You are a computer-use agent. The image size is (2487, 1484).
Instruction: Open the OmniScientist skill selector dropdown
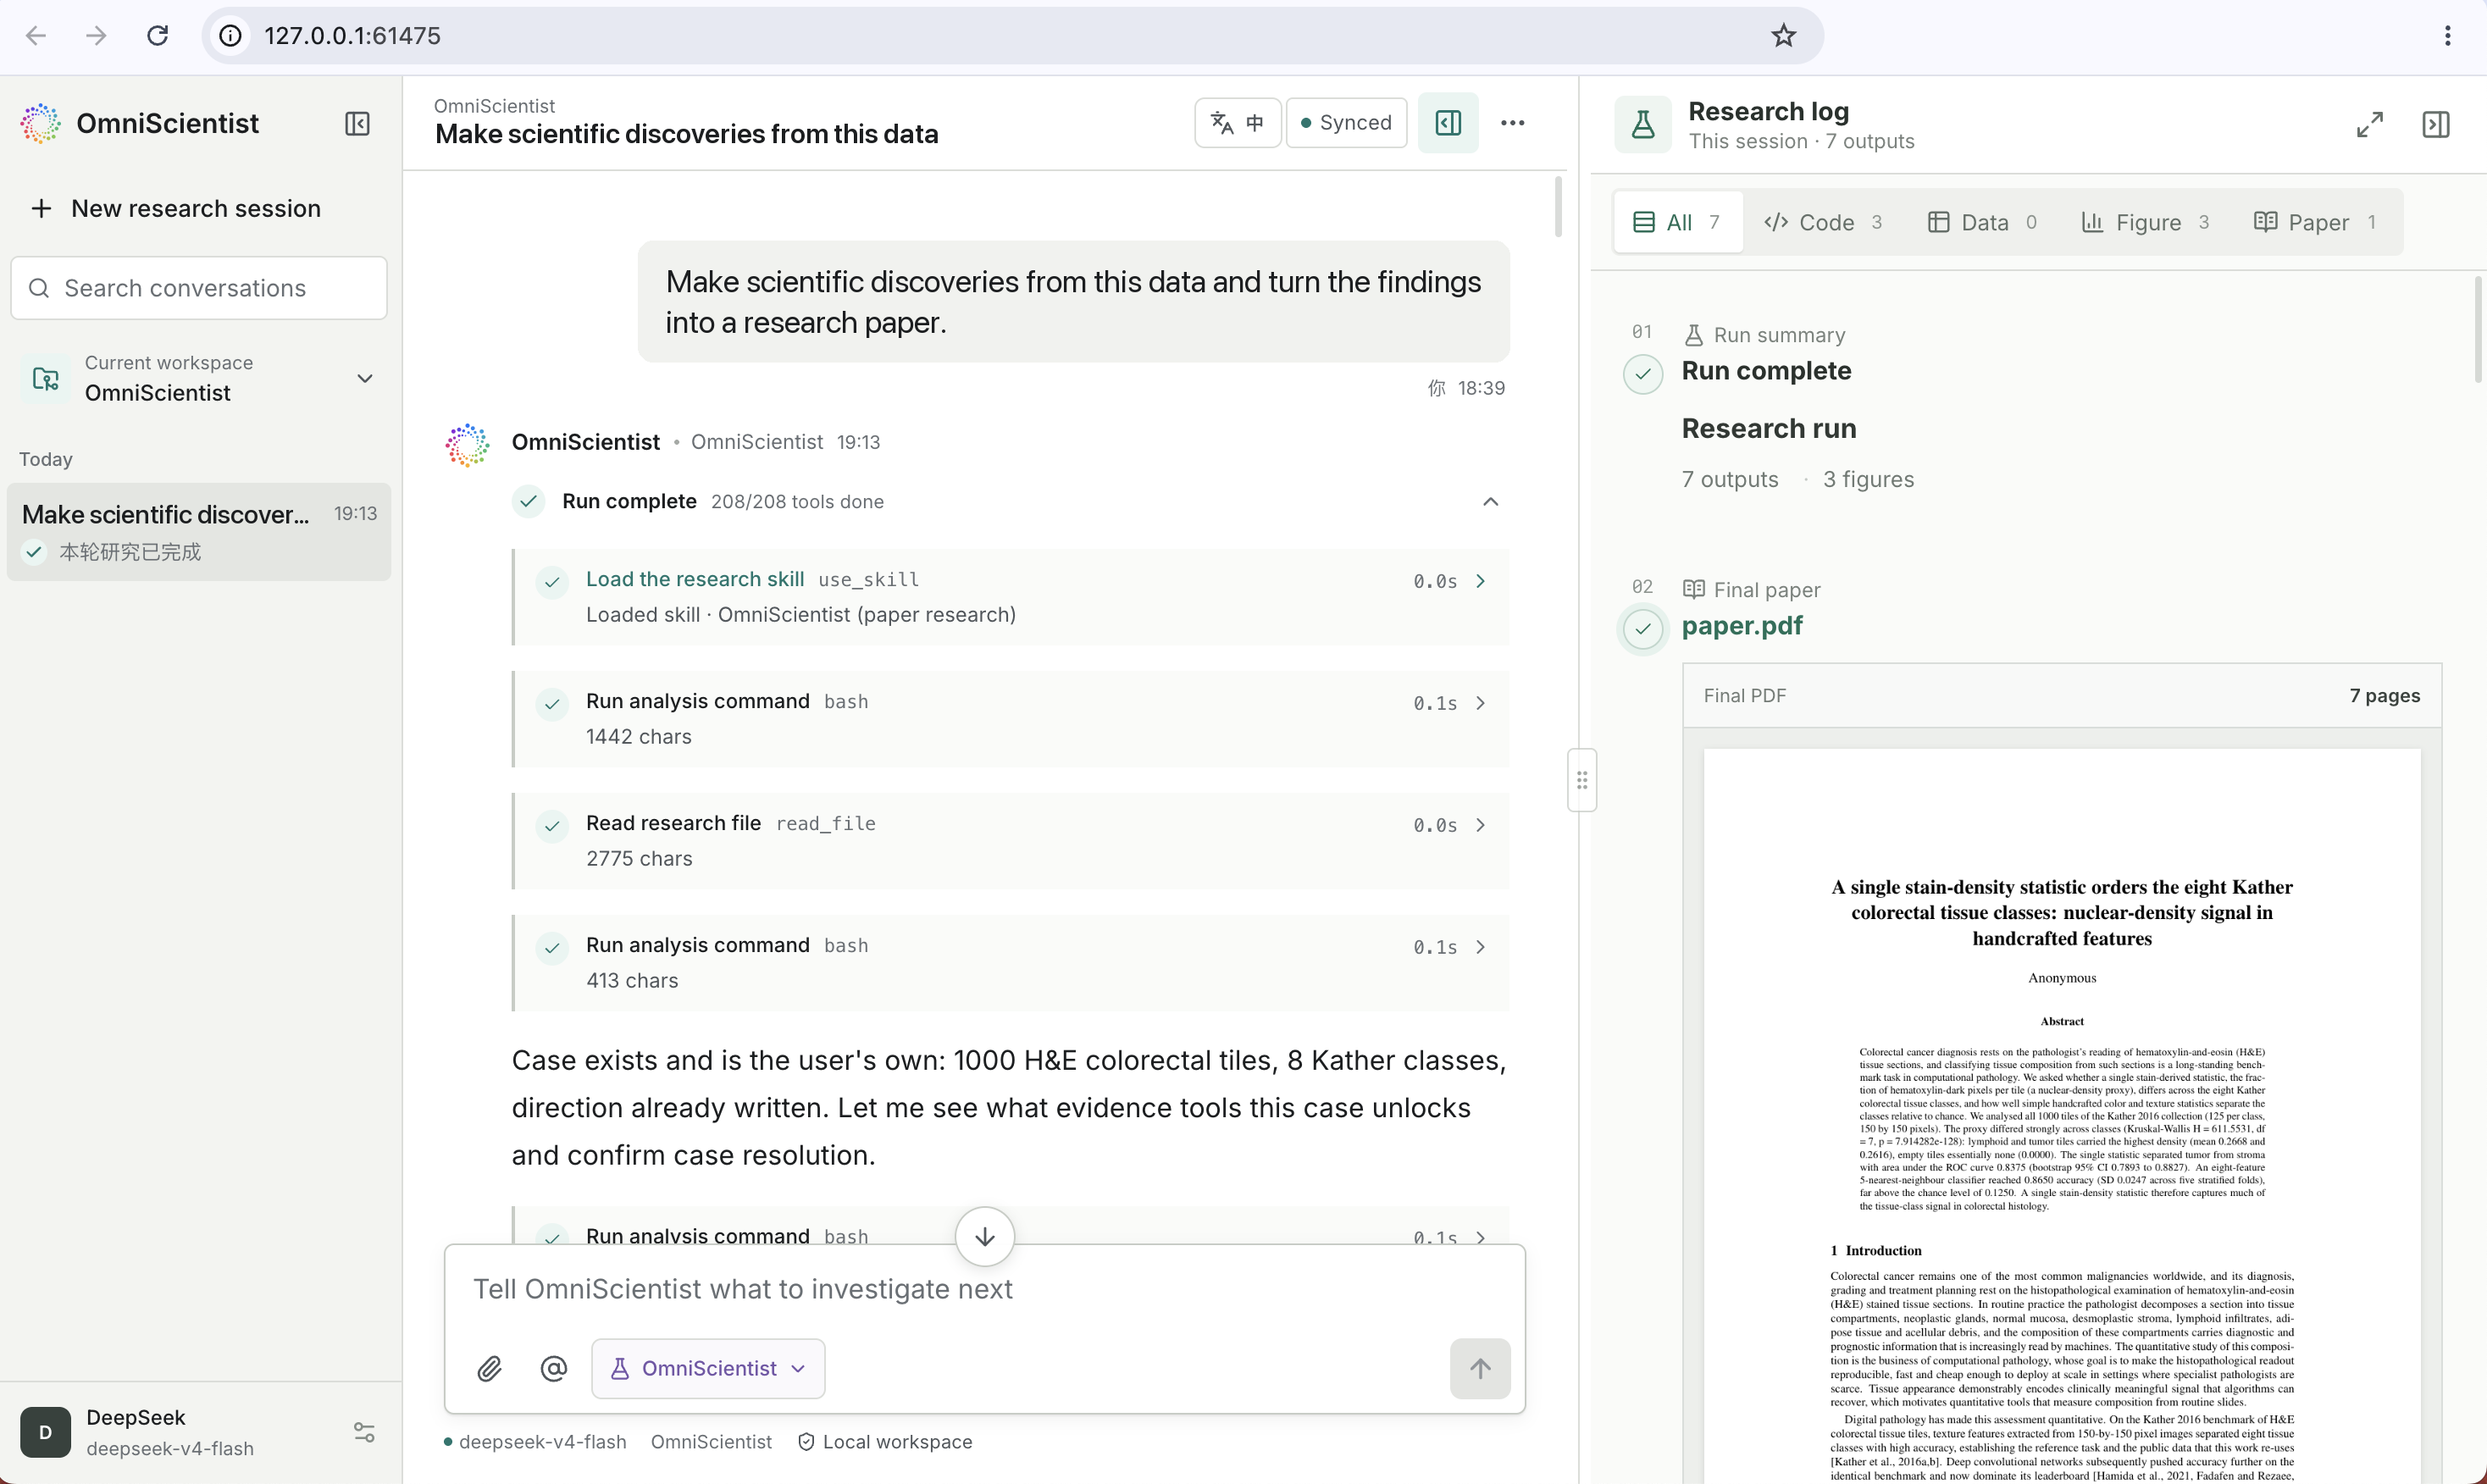tap(708, 1368)
